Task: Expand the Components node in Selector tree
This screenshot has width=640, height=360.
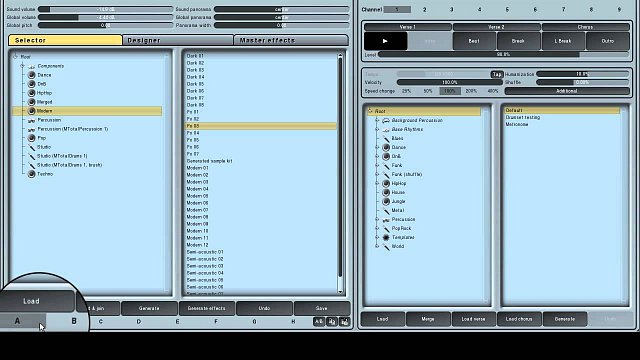Action: (x=22, y=66)
